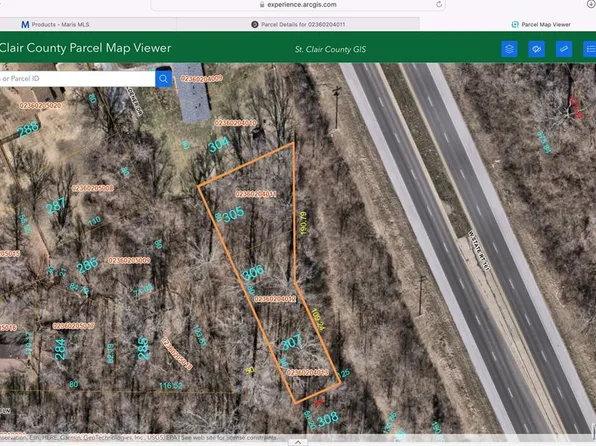Click the Maris MLS tab favicon
Screen dimensions: 596x446
25,24
